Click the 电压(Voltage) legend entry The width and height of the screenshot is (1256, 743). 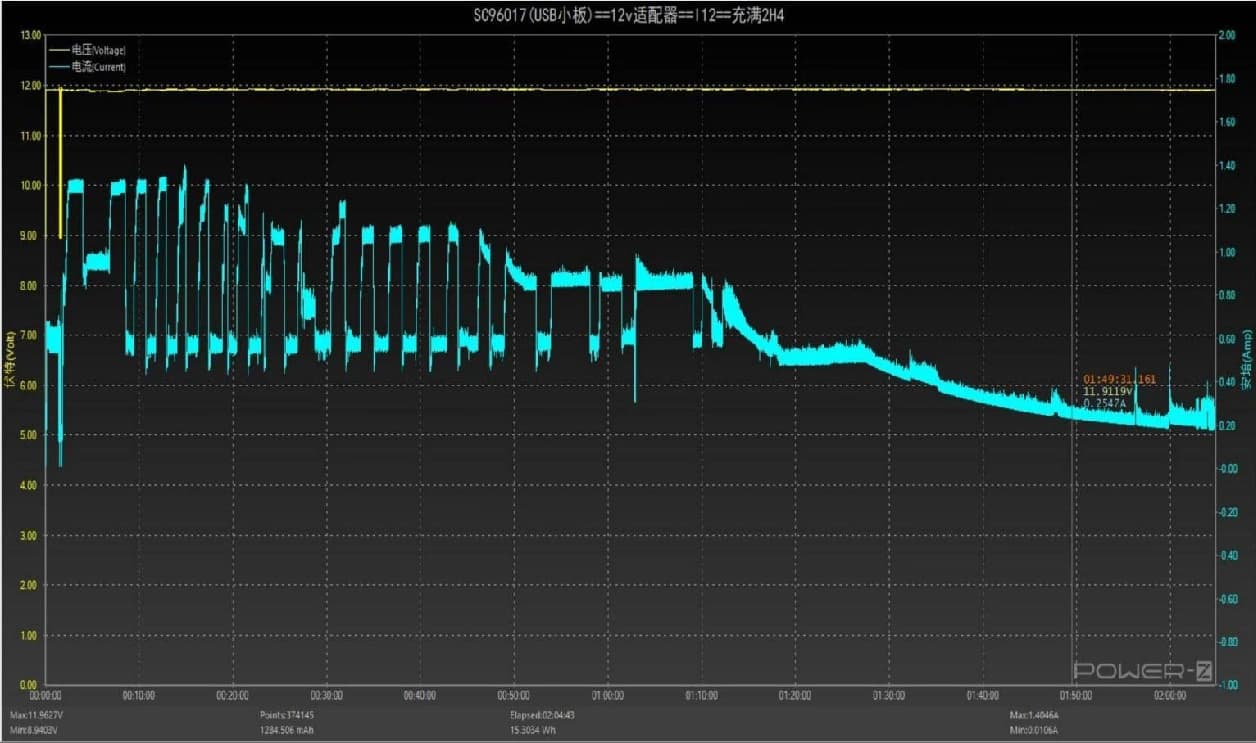pos(88,49)
